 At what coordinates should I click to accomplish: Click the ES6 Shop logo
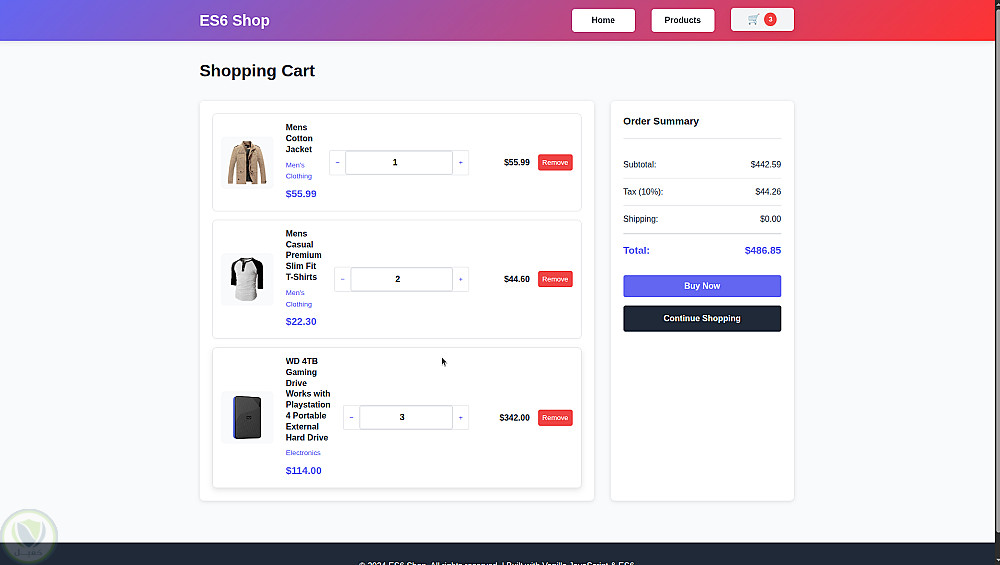tap(234, 20)
